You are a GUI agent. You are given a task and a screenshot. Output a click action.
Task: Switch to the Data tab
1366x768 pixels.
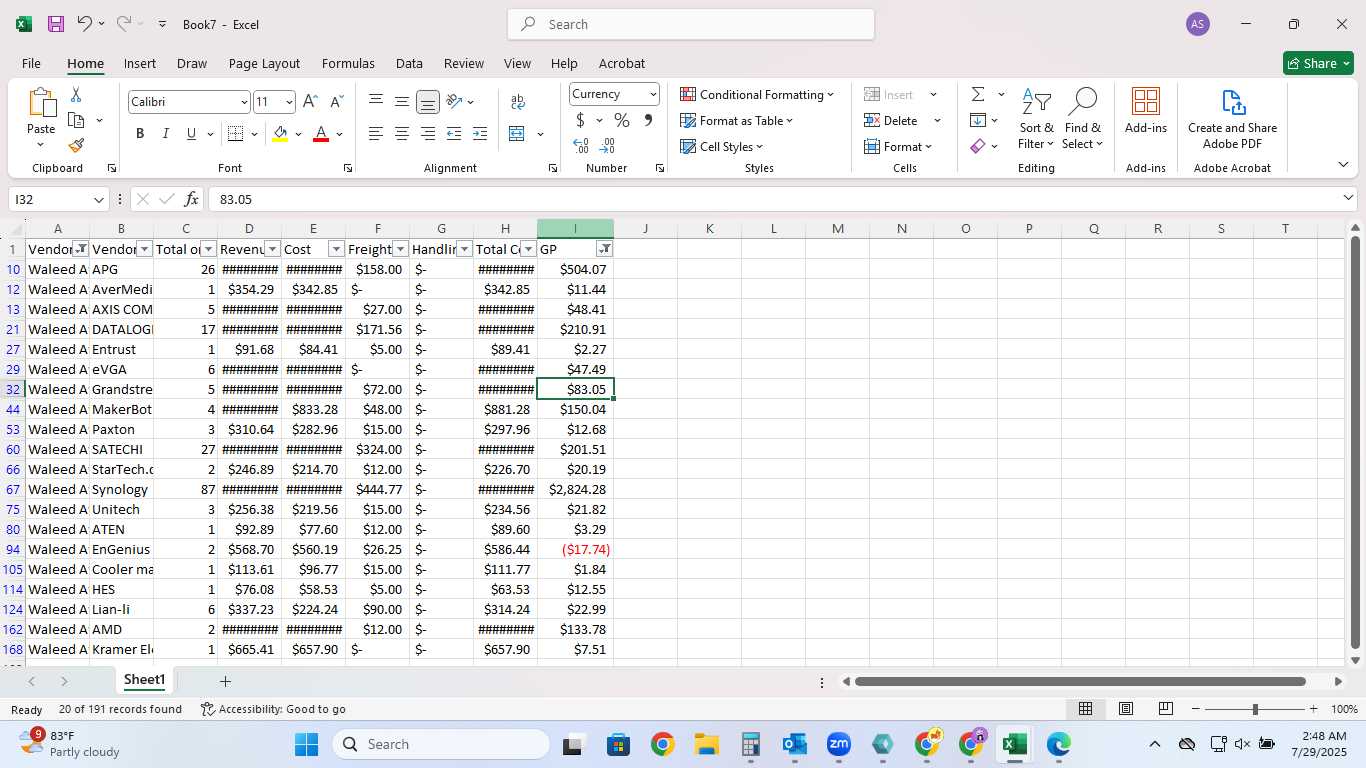[x=409, y=63]
